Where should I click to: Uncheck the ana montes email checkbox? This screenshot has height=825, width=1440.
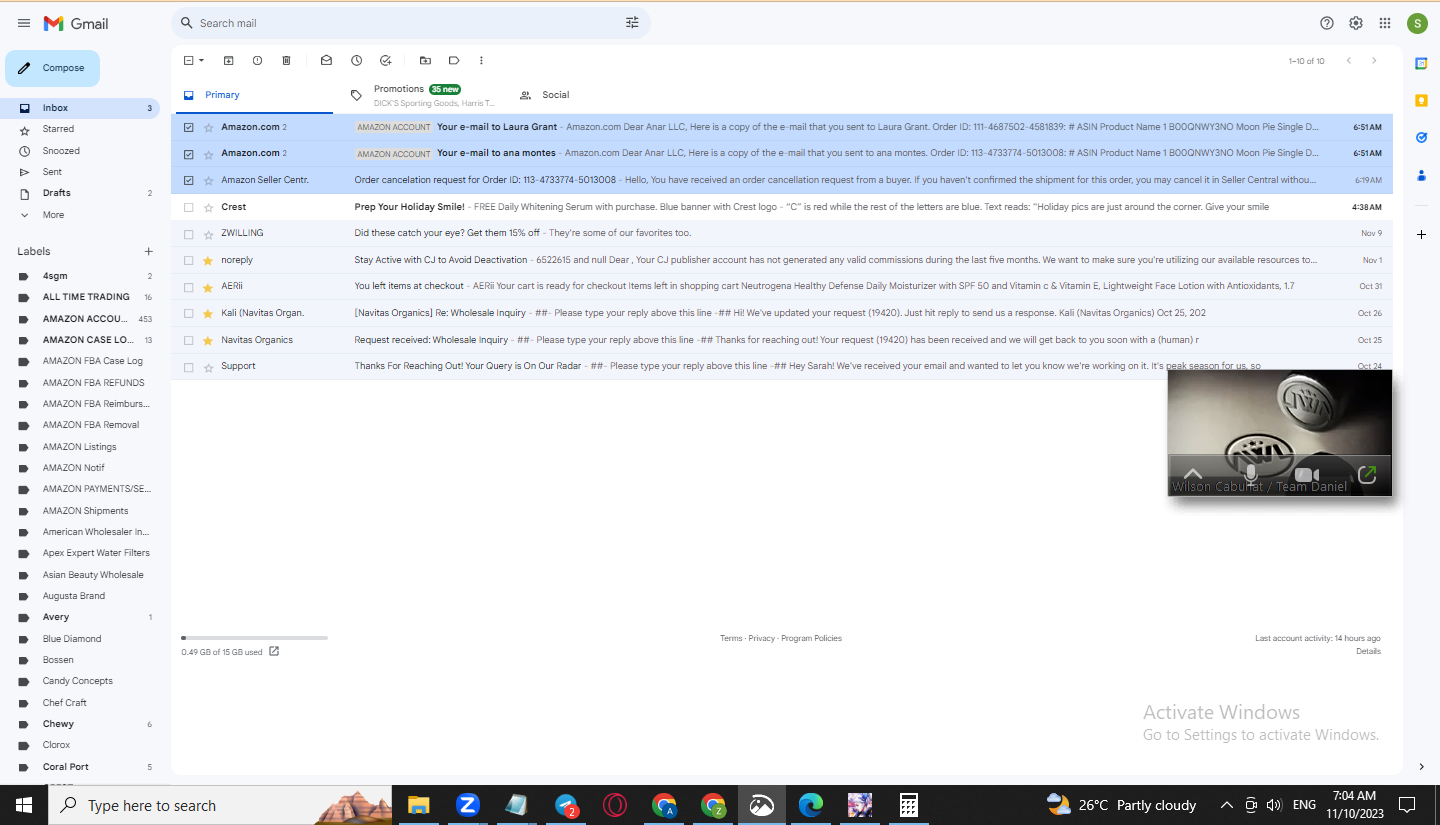point(188,154)
